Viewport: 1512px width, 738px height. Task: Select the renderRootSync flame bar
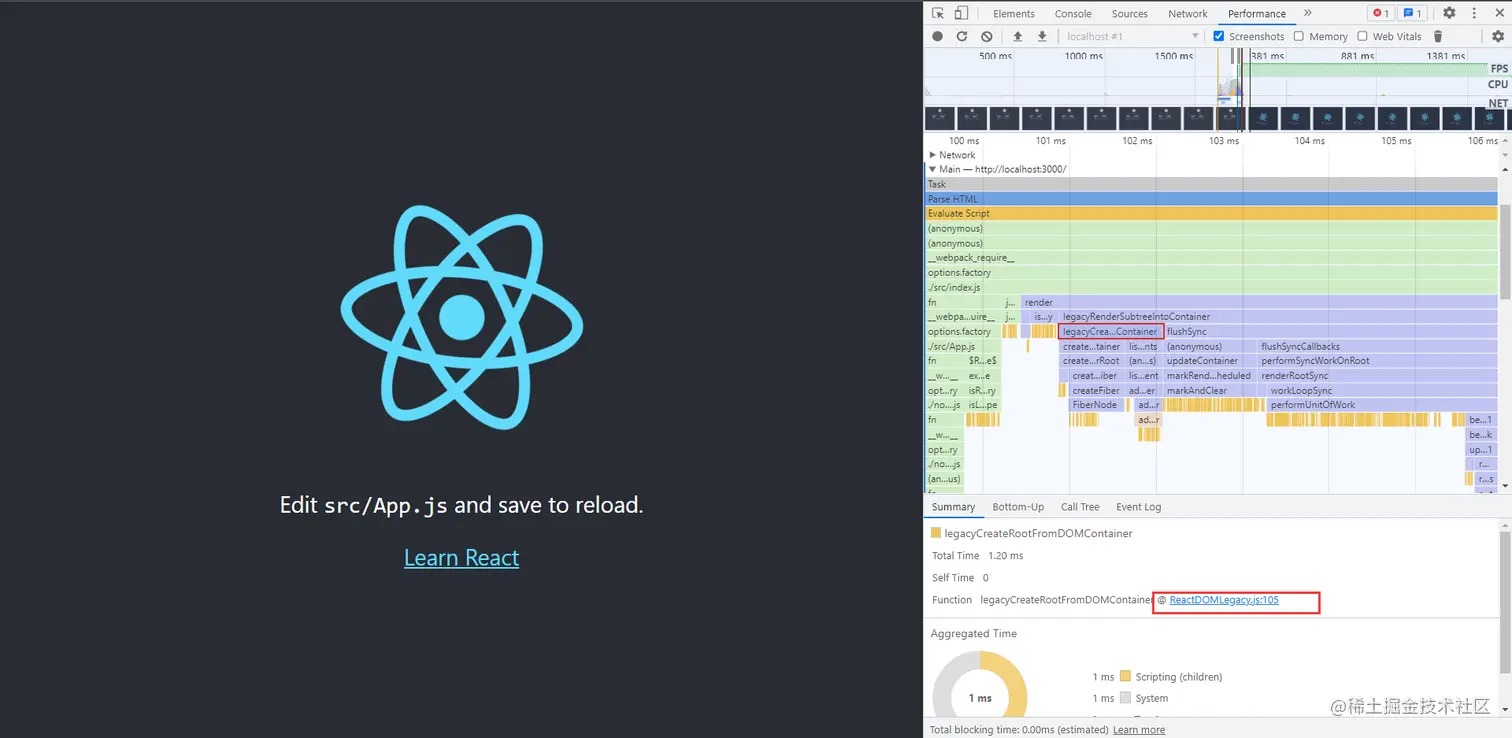(1378, 376)
